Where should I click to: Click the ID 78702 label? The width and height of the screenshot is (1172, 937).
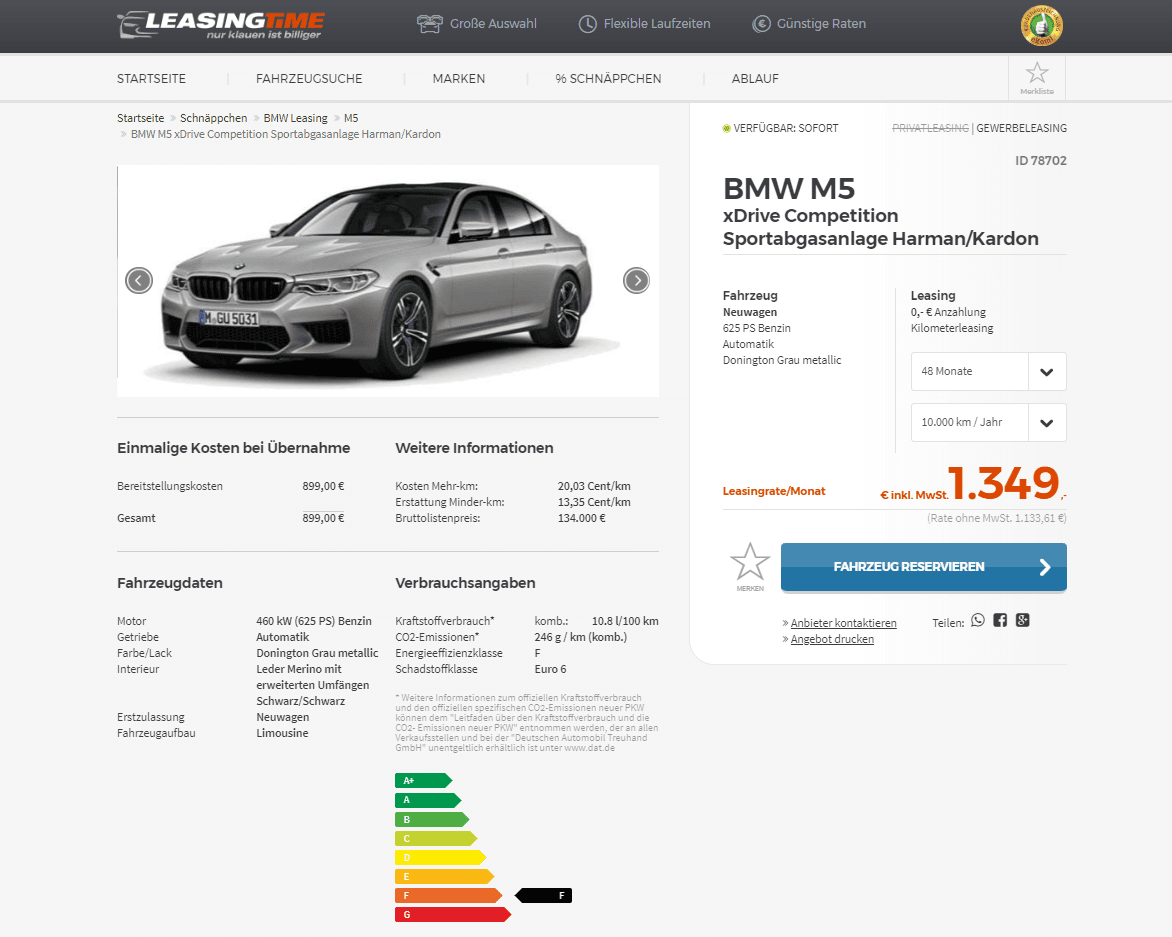pyautogui.click(x=1040, y=161)
